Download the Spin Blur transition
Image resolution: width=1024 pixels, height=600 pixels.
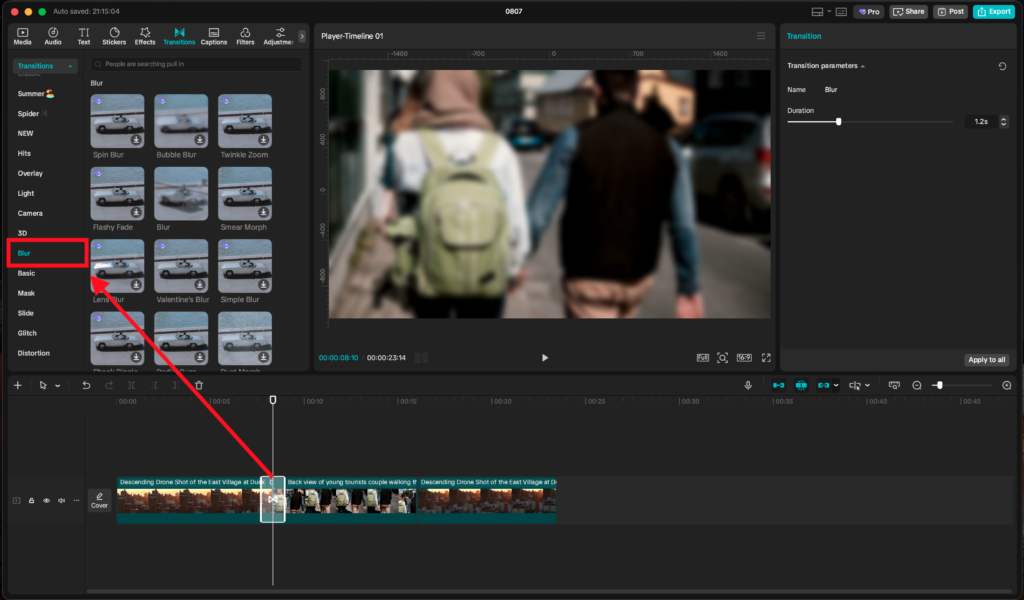tap(136, 140)
